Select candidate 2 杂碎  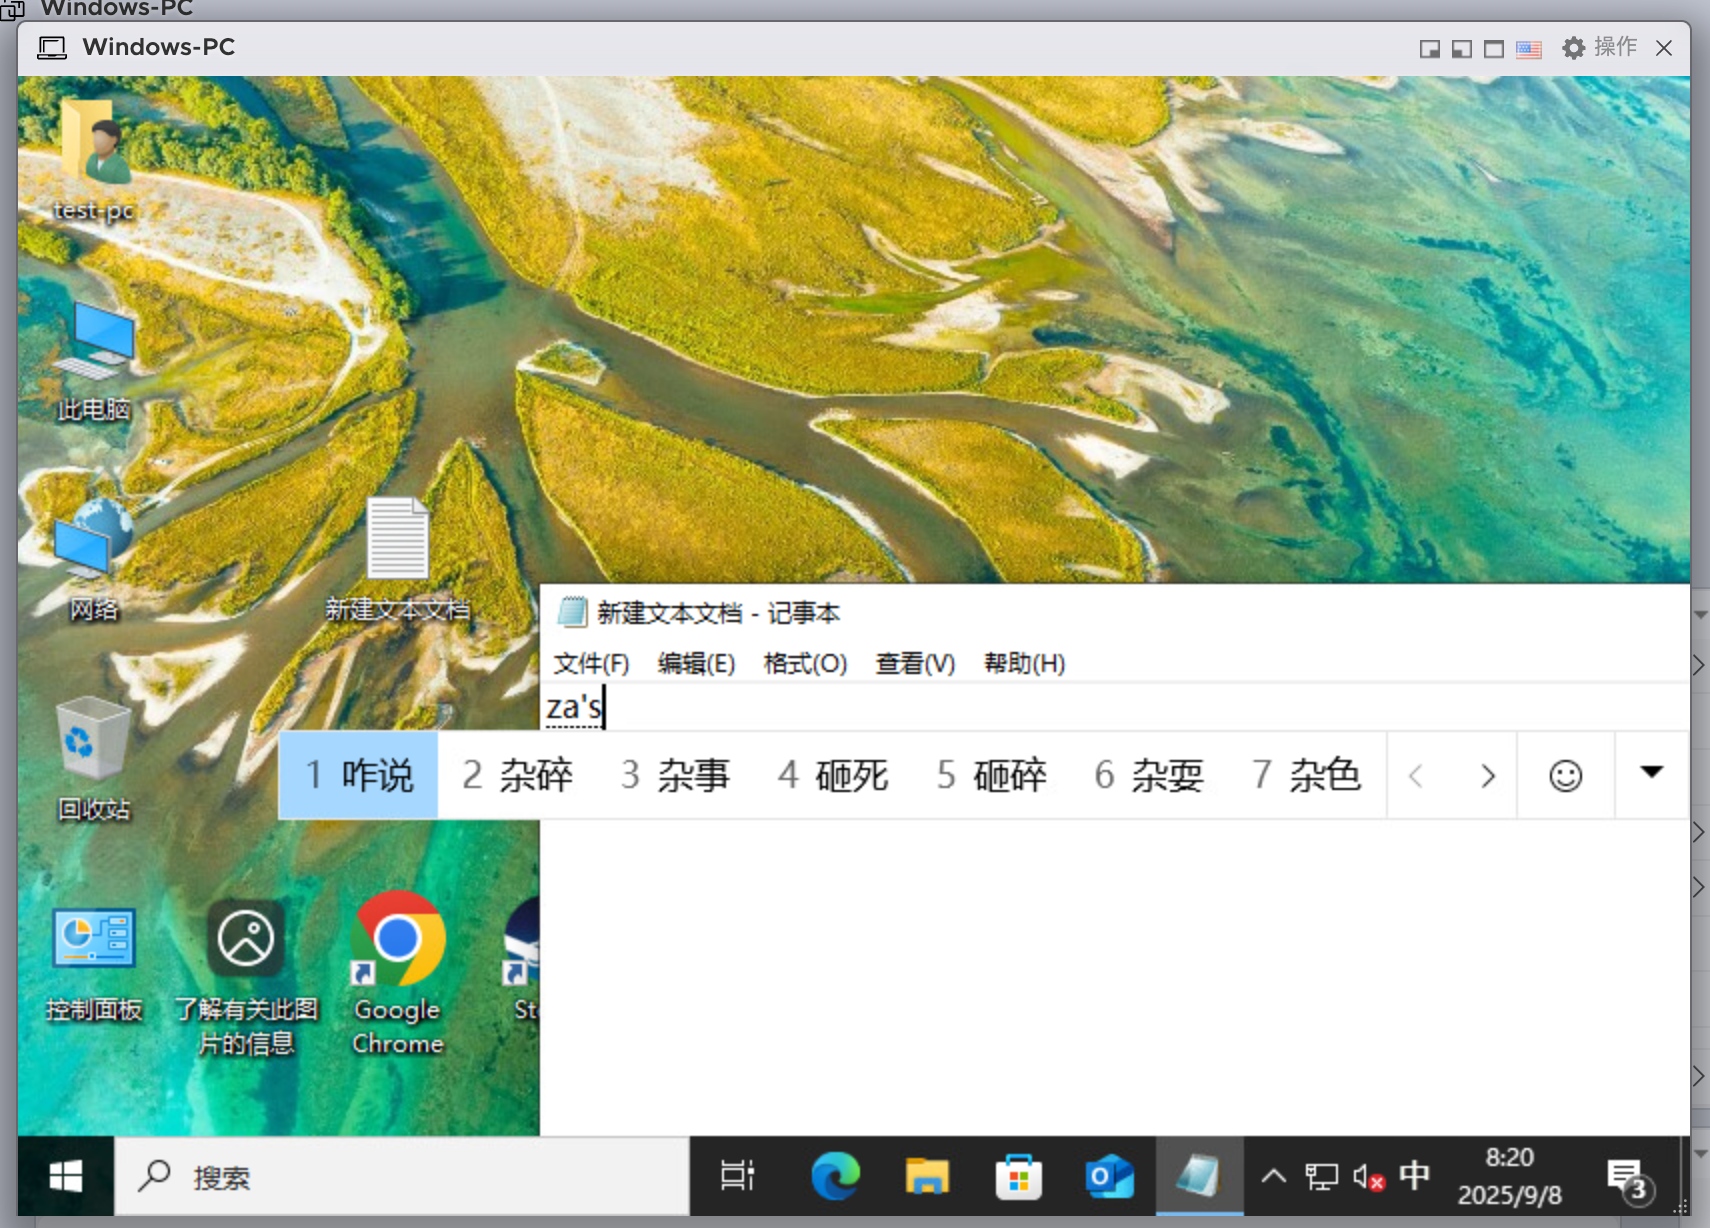(x=517, y=776)
